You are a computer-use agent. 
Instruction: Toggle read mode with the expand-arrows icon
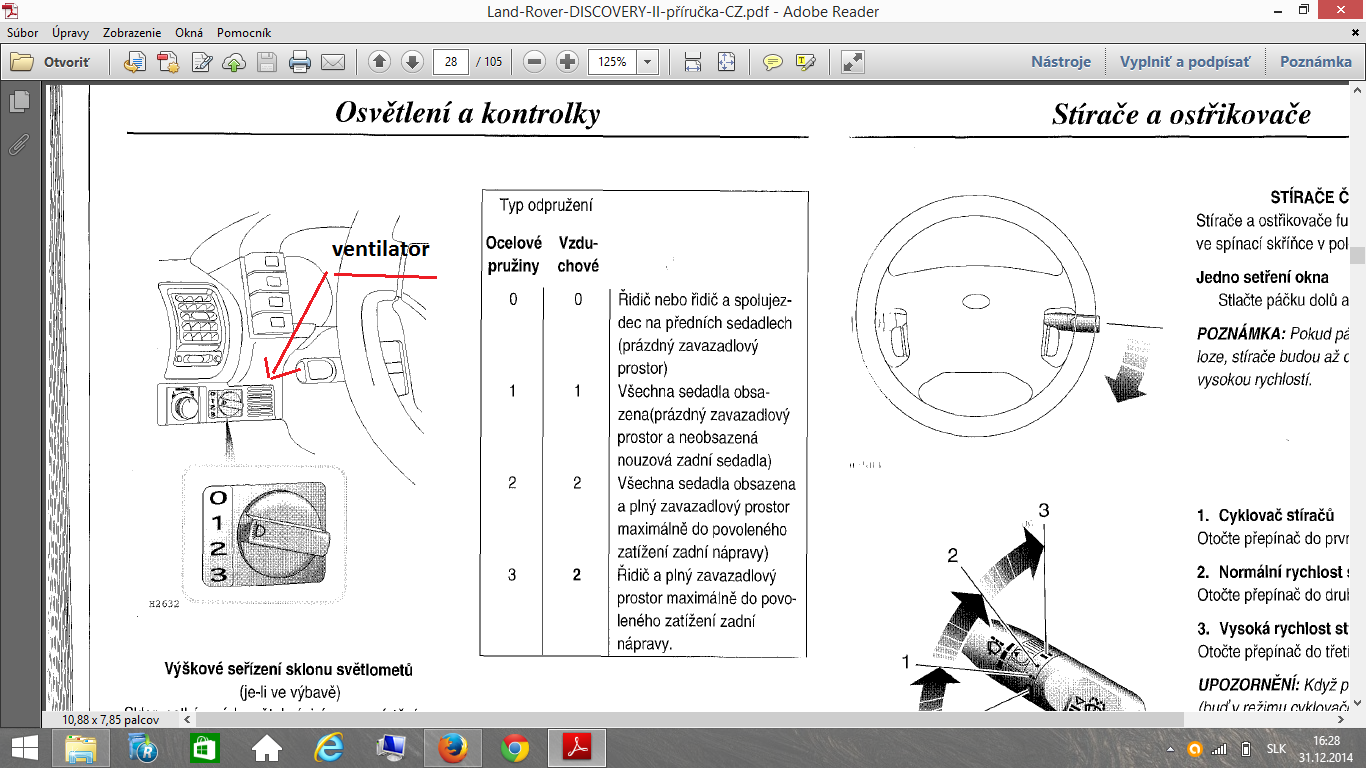pyautogui.click(x=852, y=62)
